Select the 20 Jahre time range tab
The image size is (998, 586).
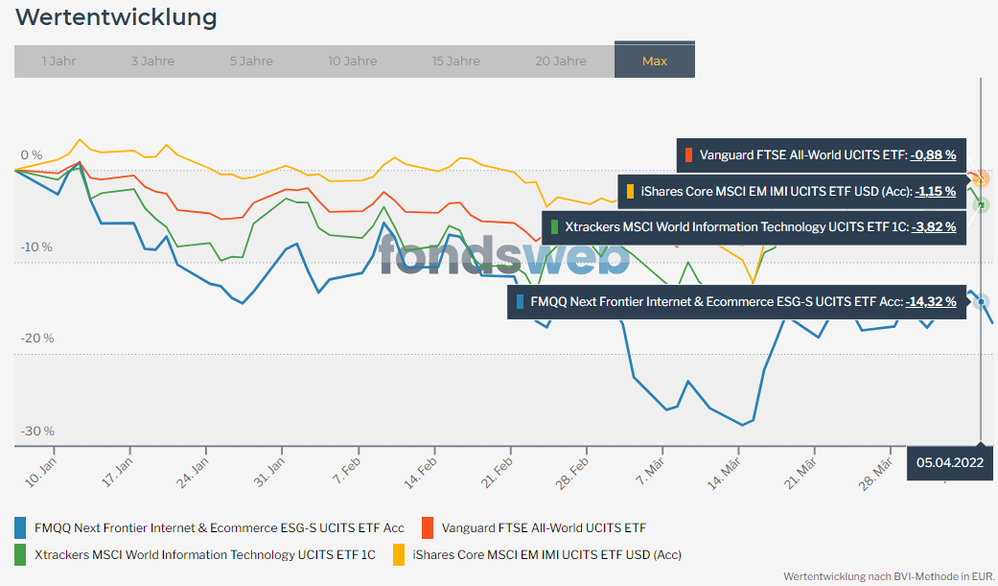pyautogui.click(x=561, y=61)
